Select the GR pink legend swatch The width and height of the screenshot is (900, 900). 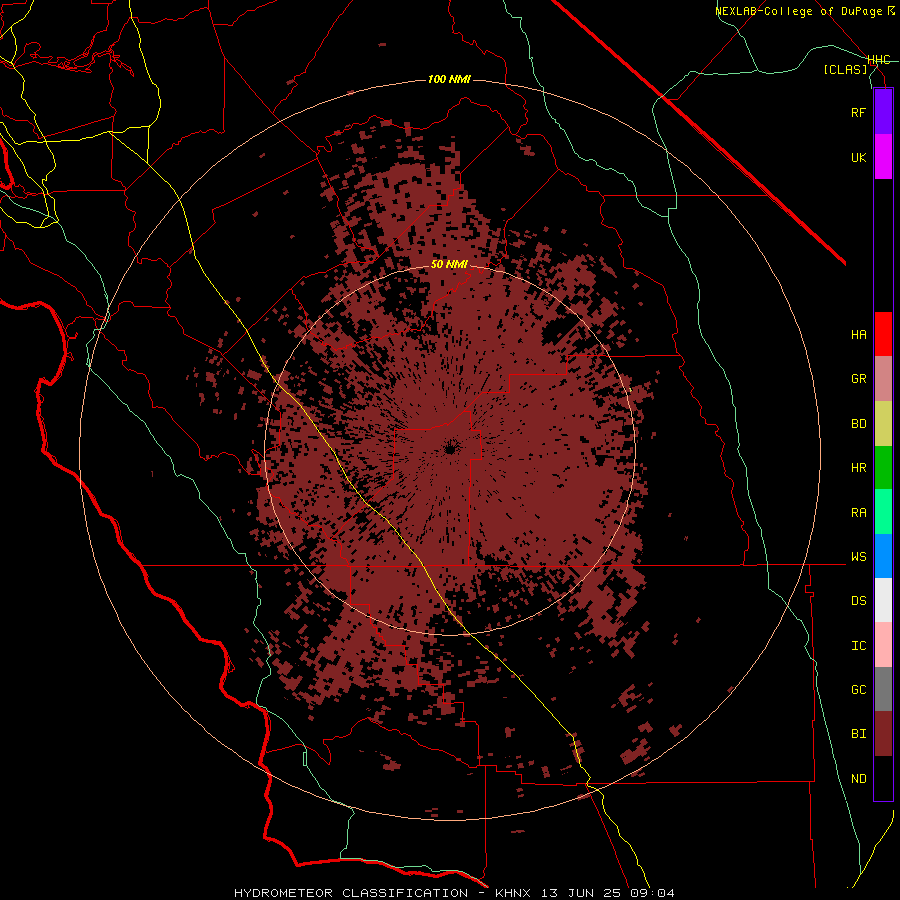tap(883, 379)
